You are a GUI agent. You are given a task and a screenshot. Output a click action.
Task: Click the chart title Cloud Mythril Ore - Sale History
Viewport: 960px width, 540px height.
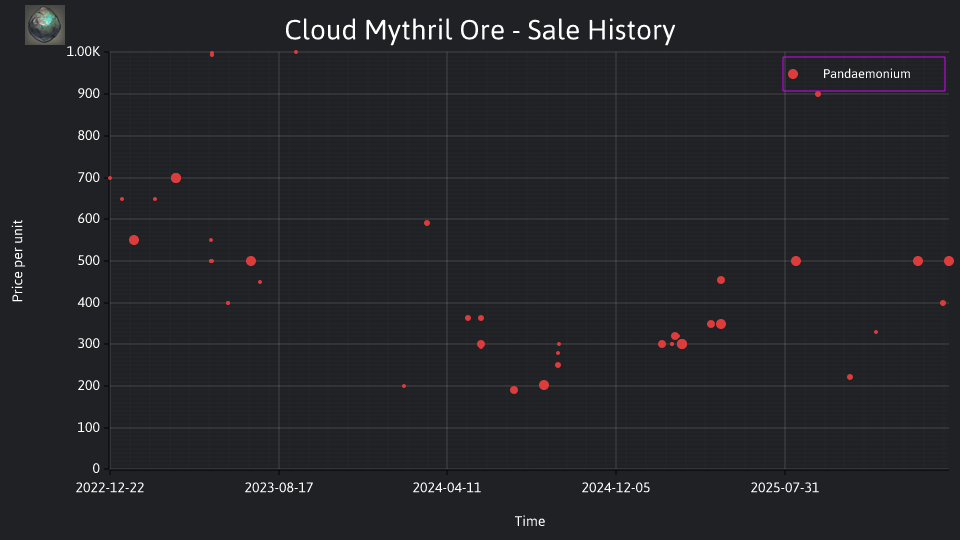[x=480, y=30]
